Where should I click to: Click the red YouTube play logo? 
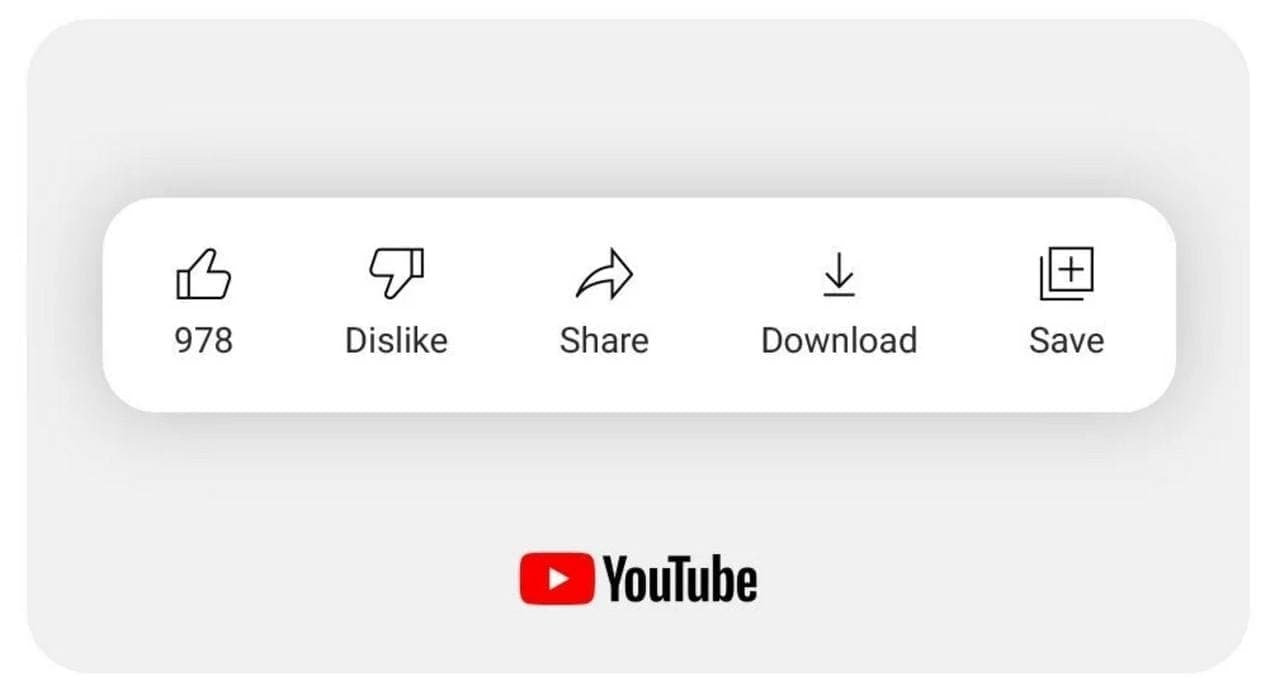point(556,579)
